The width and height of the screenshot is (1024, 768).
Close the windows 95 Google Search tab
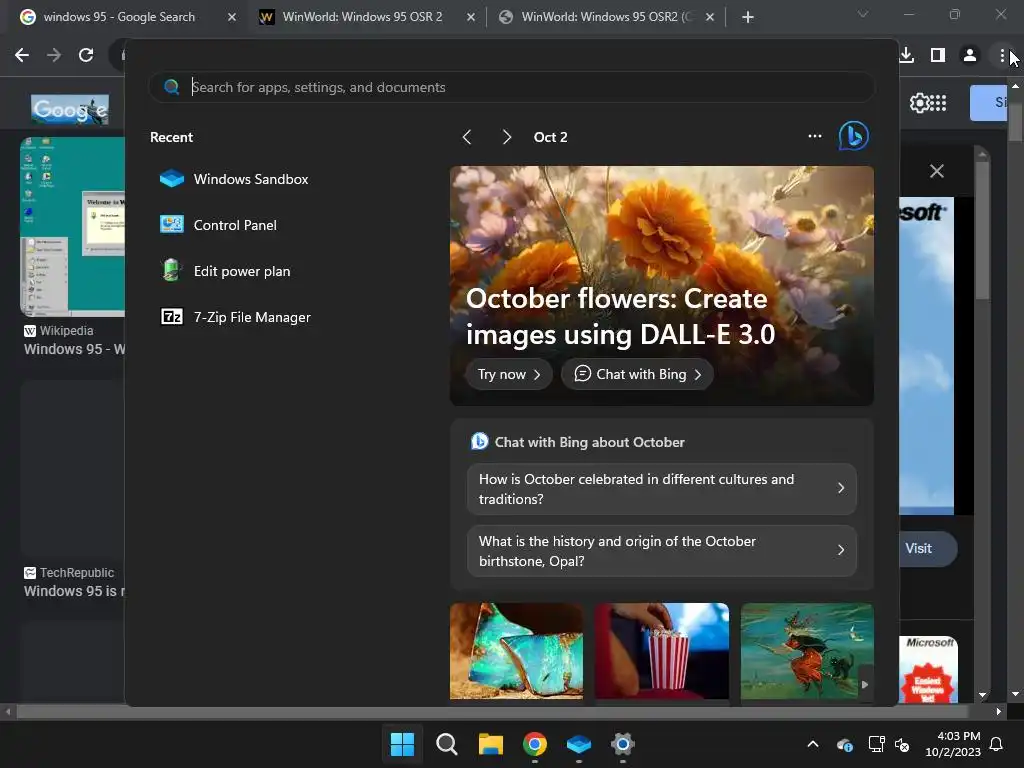[232, 17]
